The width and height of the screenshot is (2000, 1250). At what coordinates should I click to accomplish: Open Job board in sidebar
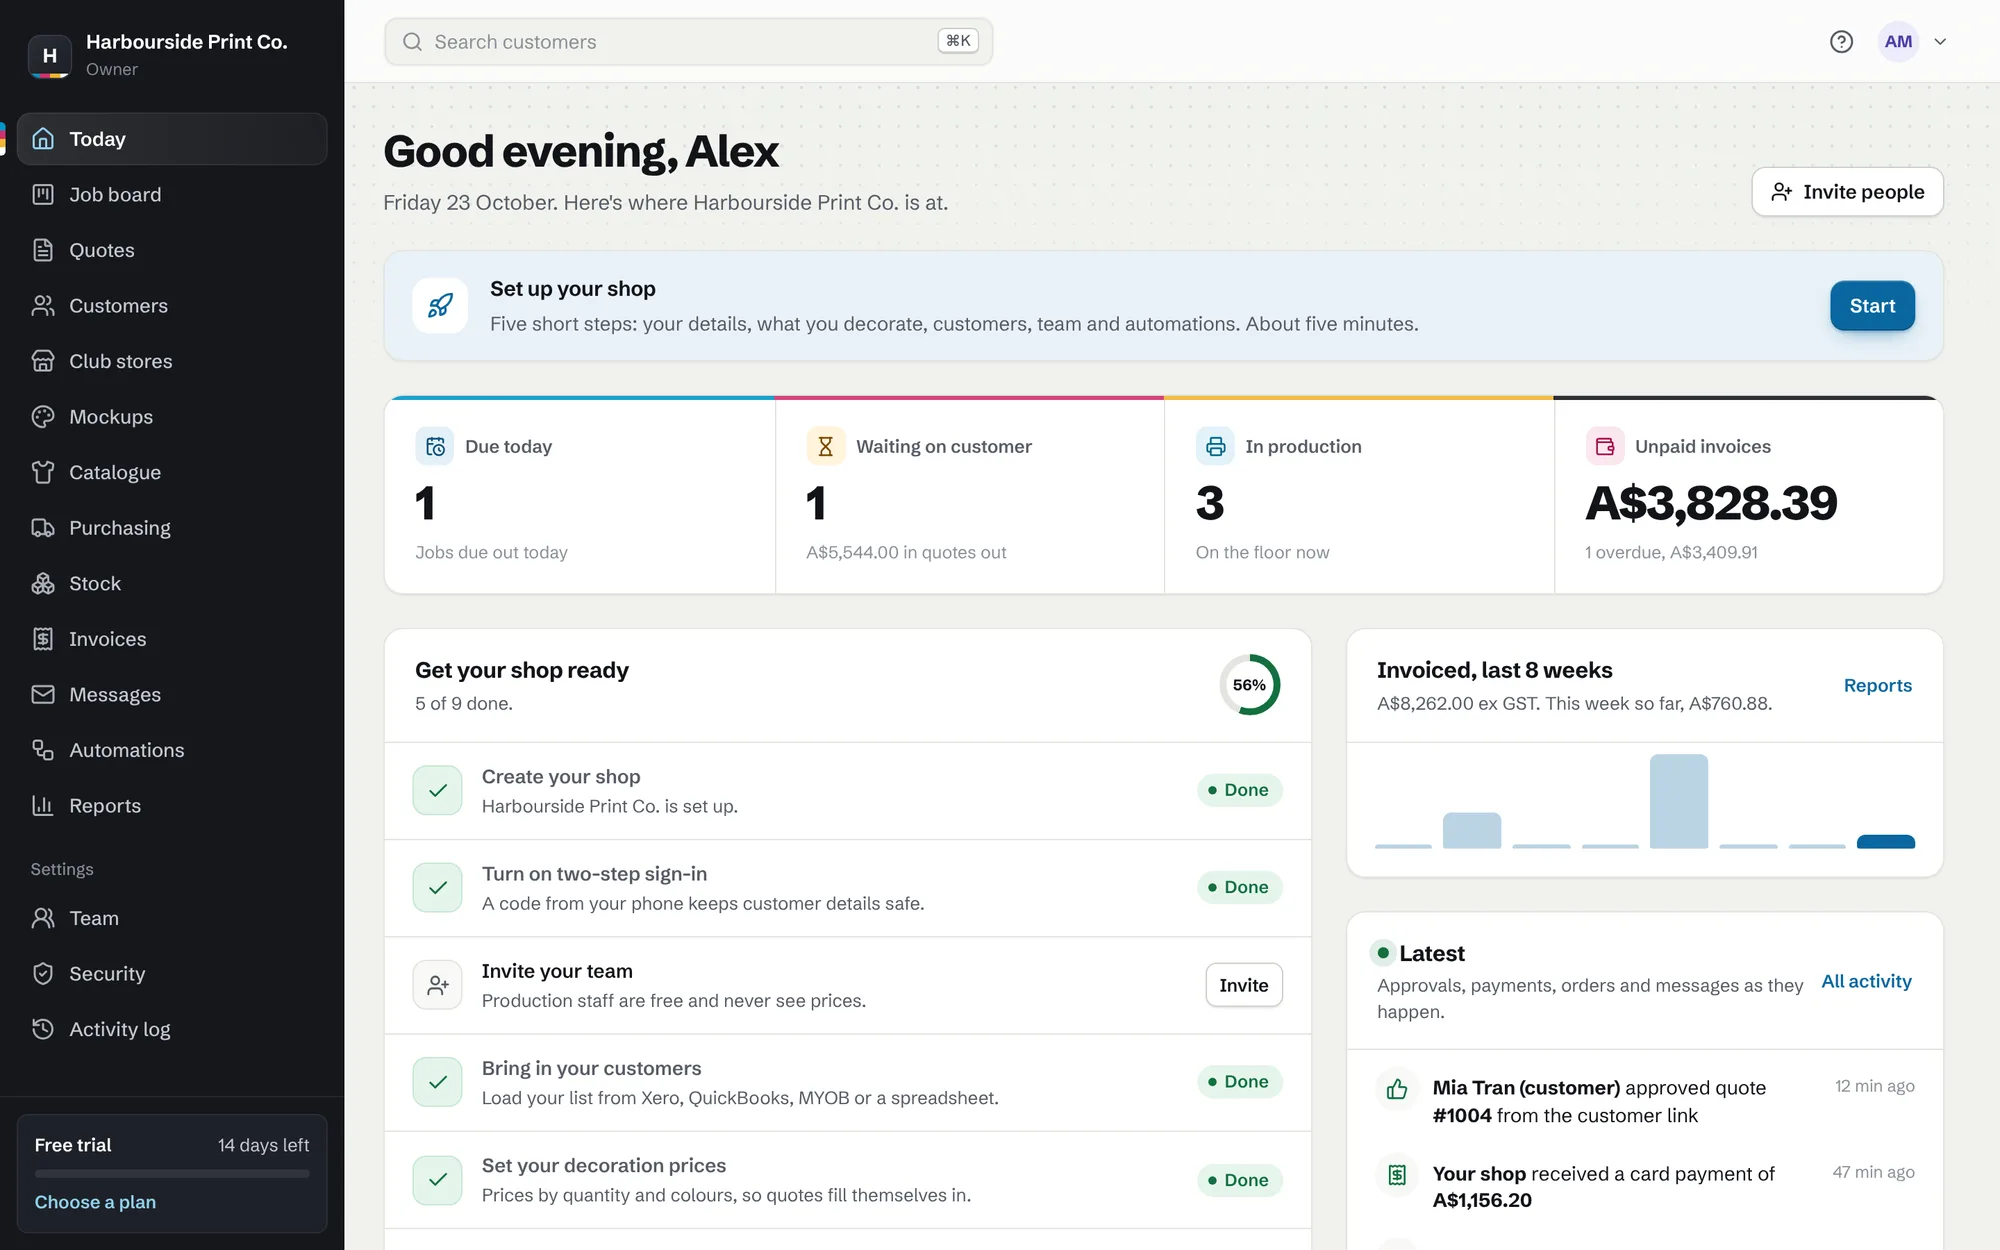[172, 195]
